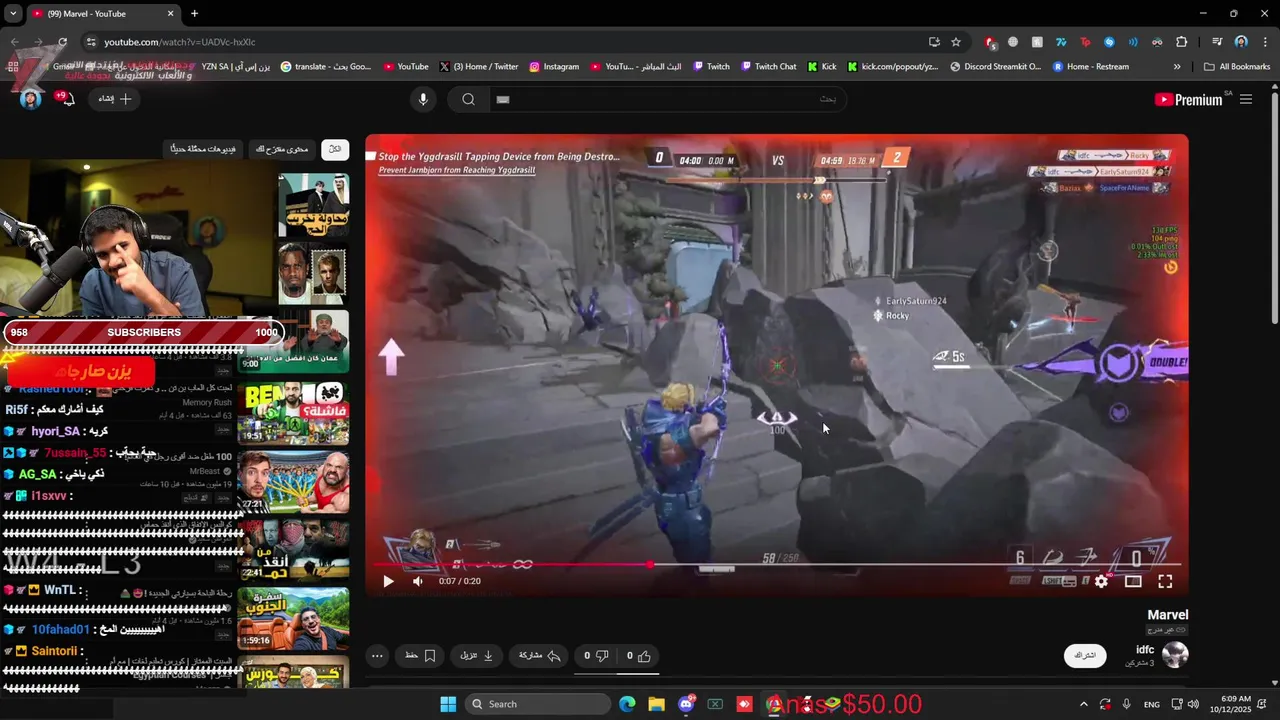Screen dimensions: 1280x720
Task: Open the browser profile avatar
Action: [x=1241, y=42]
